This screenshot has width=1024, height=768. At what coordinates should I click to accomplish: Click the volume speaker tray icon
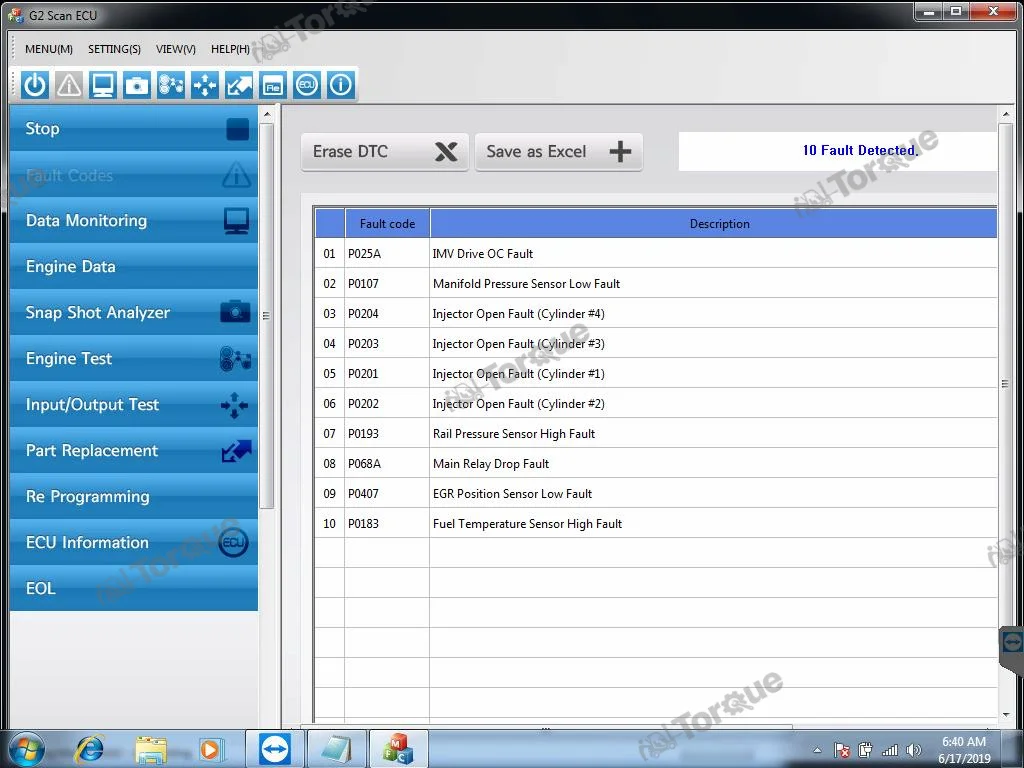point(914,750)
